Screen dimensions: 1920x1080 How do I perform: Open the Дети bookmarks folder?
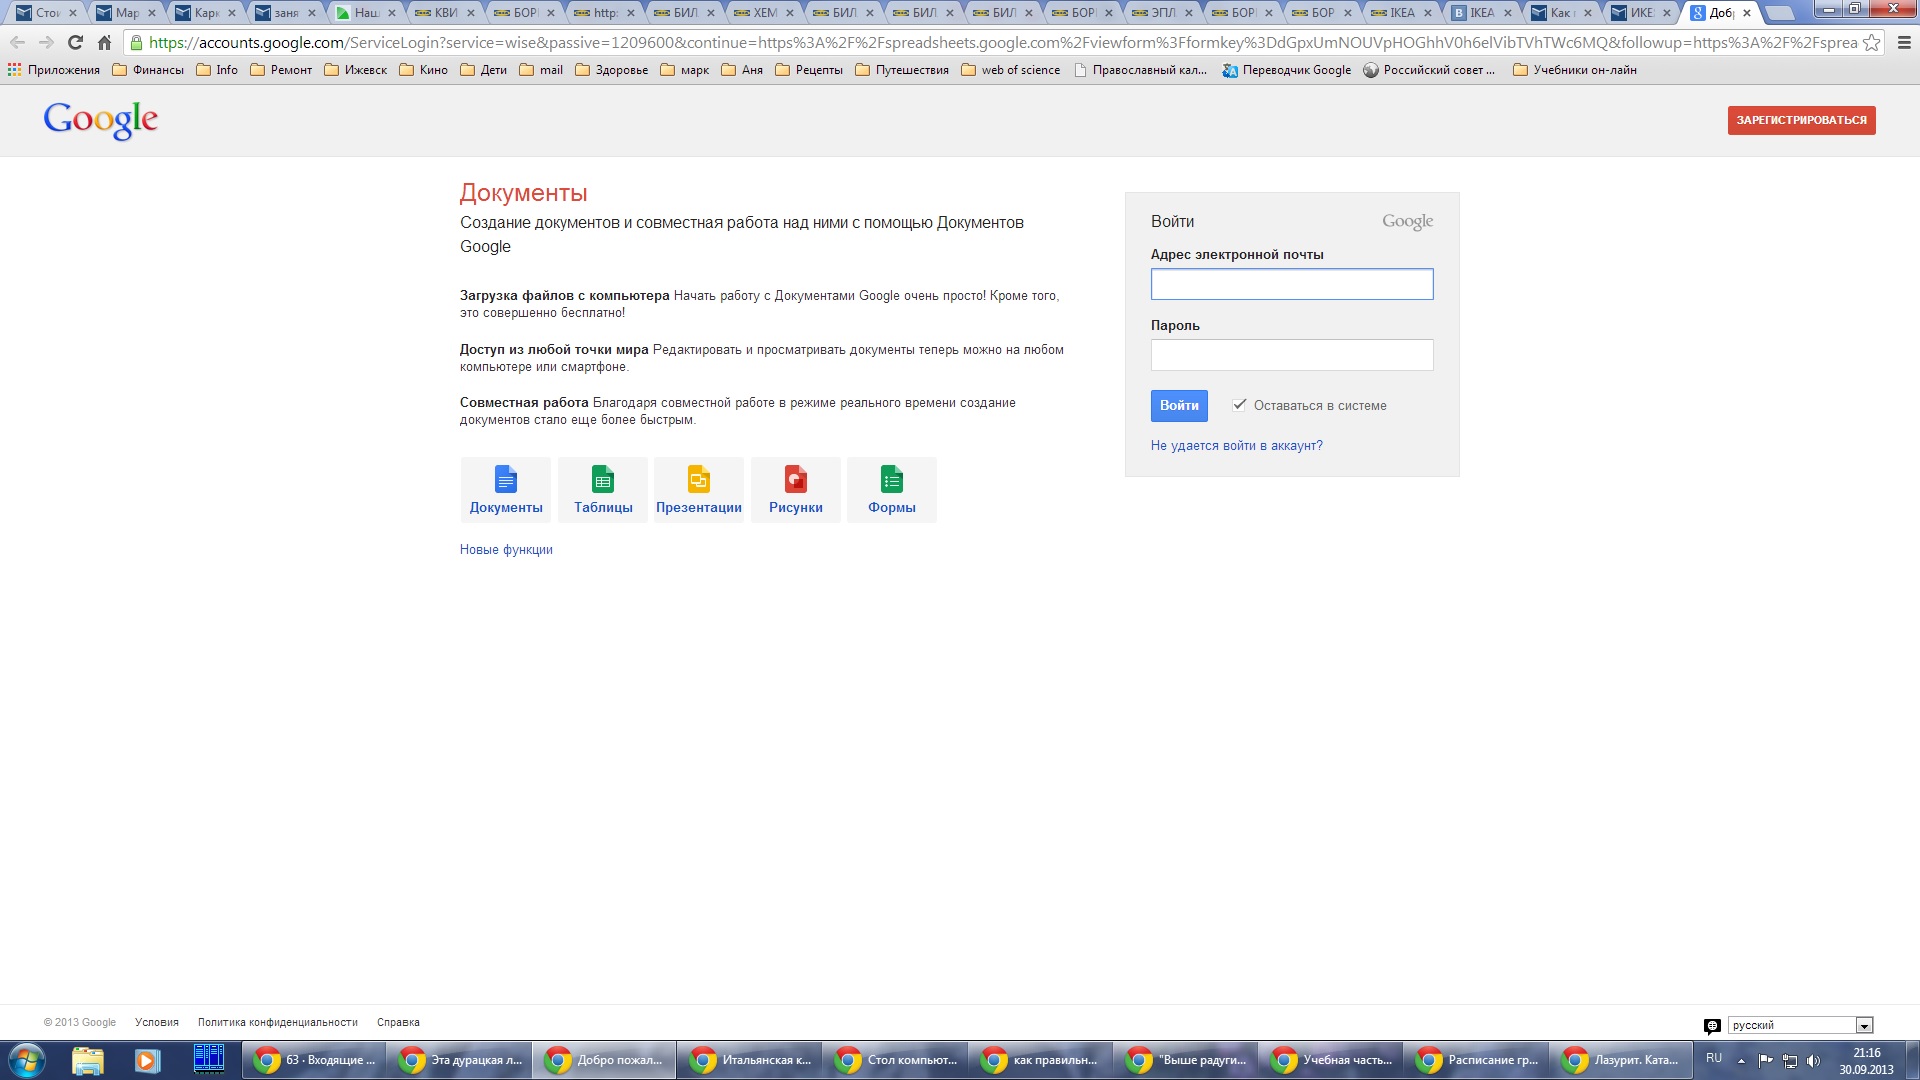pyautogui.click(x=484, y=70)
